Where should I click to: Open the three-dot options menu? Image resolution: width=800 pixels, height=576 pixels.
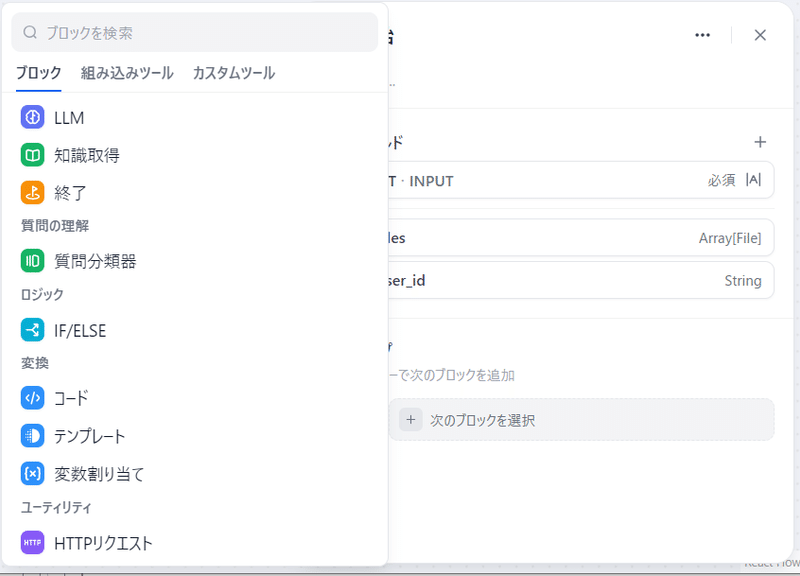click(x=702, y=35)
